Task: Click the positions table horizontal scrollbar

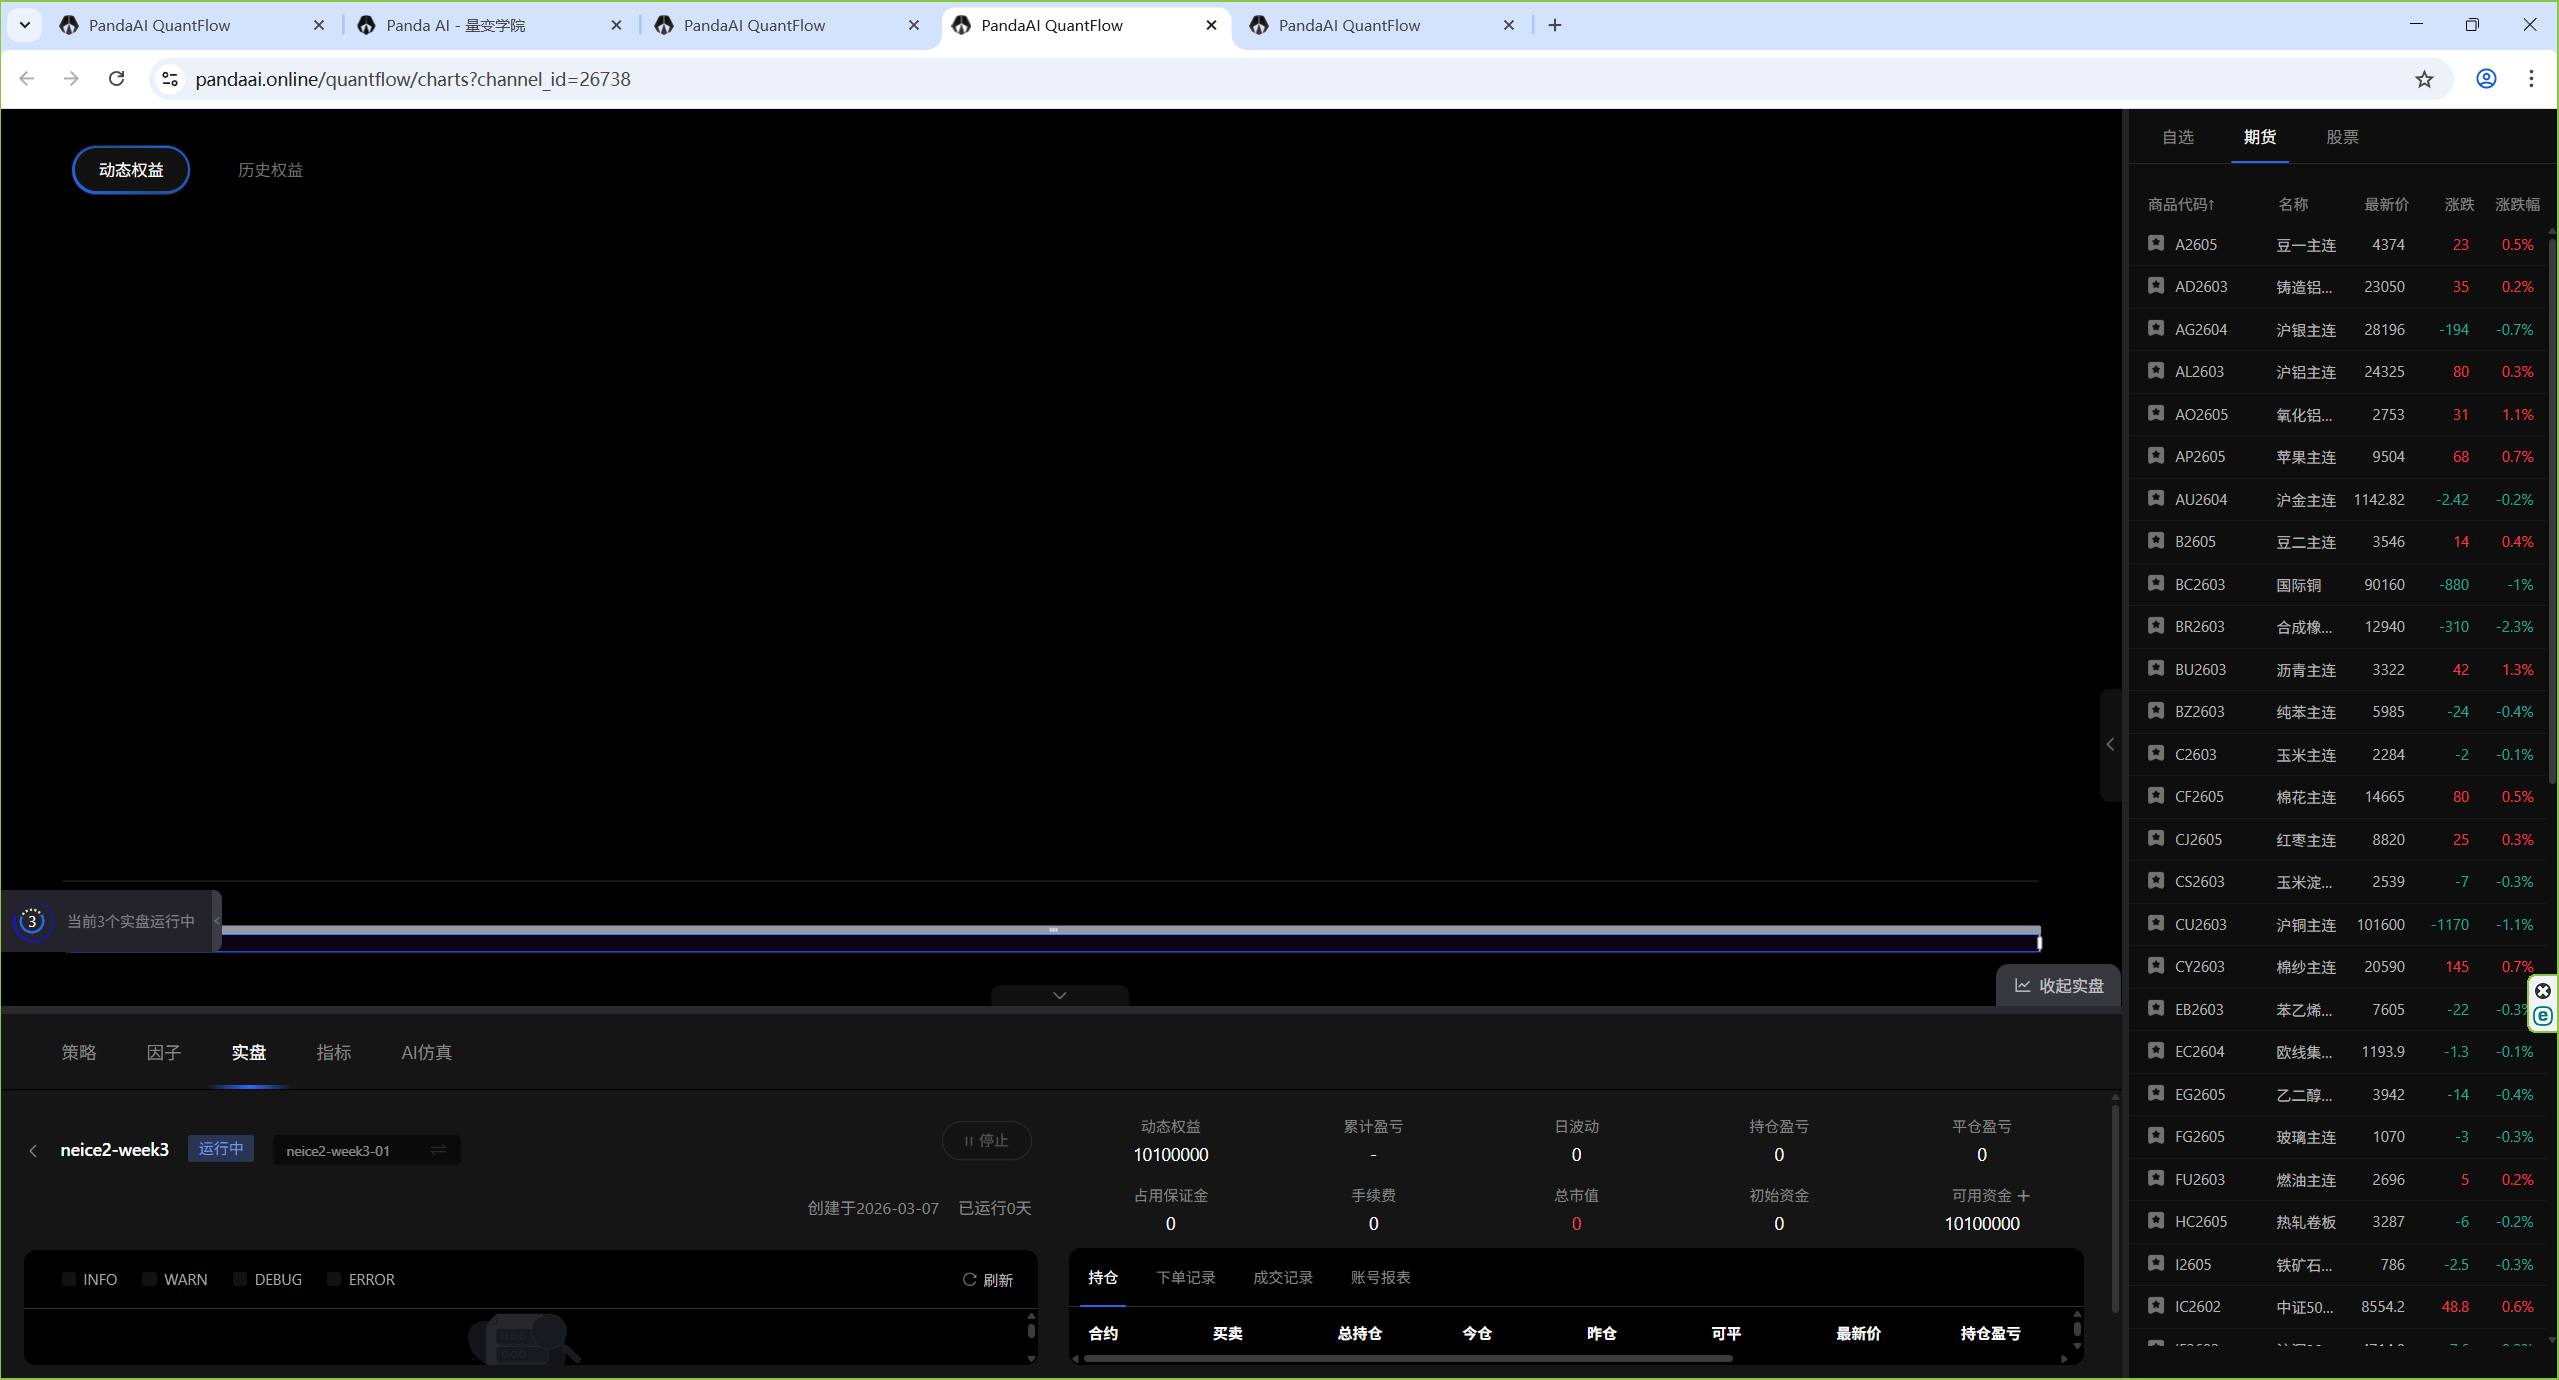Action: 1407,1358
